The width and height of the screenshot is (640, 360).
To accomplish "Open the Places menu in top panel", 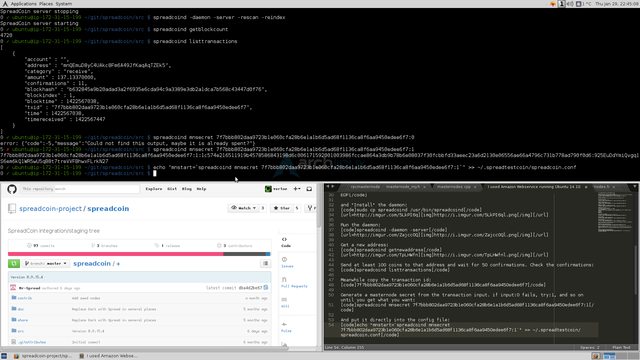I will [46, 4].
